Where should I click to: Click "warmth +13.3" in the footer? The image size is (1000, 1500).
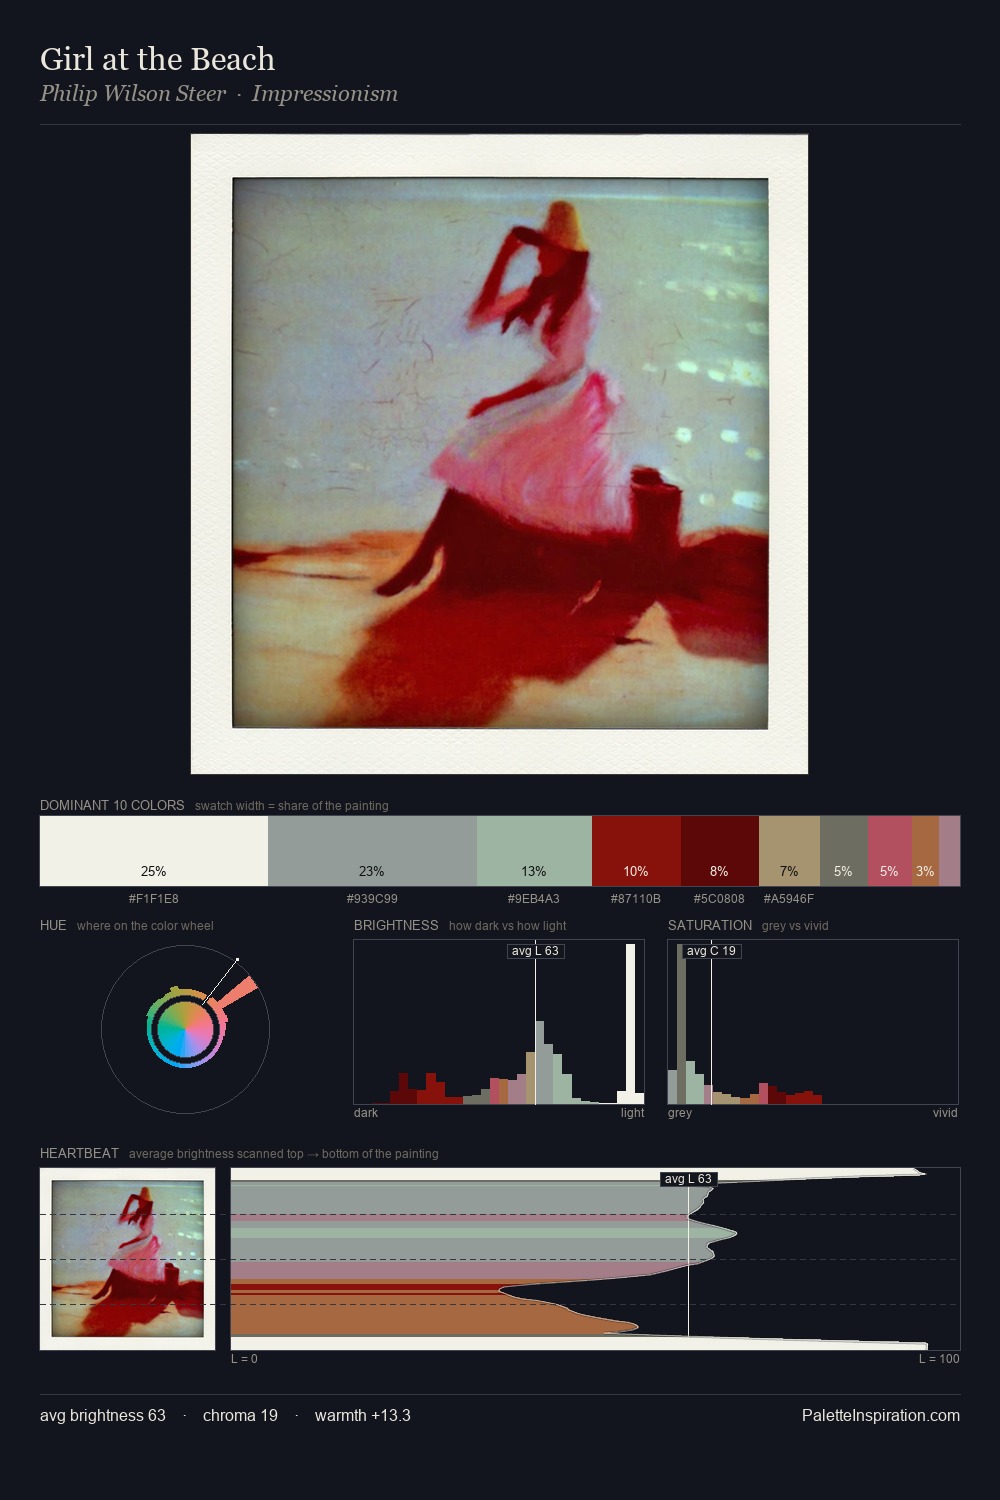pyautogui.click(x=363, y=1415)
